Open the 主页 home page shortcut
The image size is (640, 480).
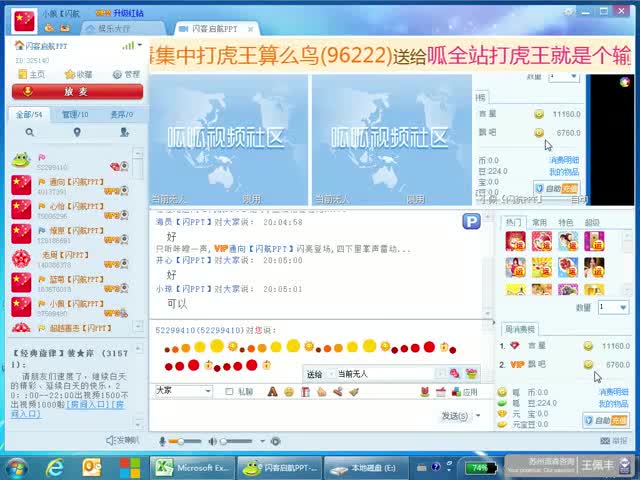click(32, 74)
